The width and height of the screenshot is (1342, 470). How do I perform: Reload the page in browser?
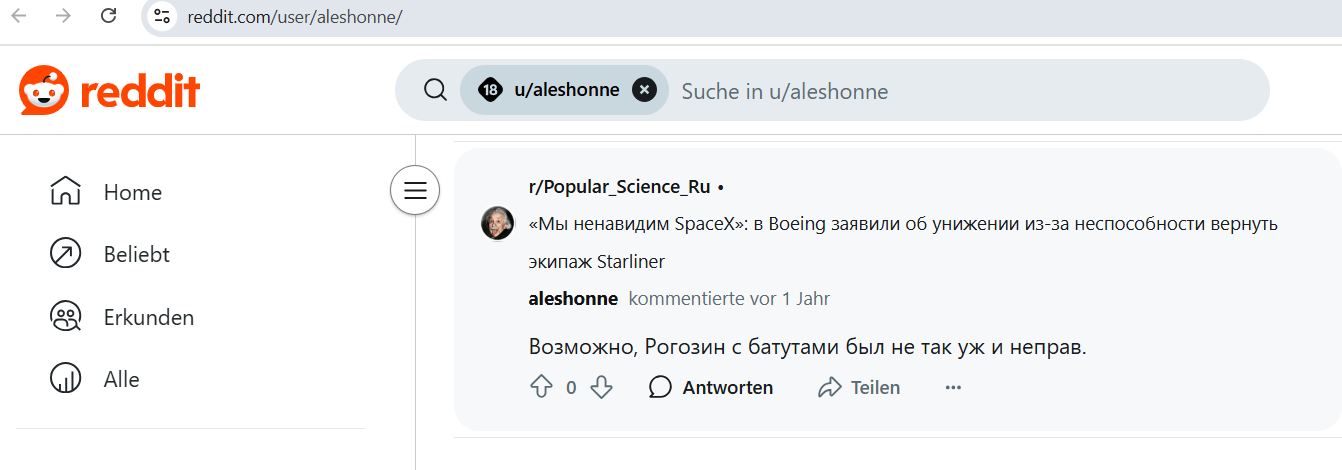109,16
